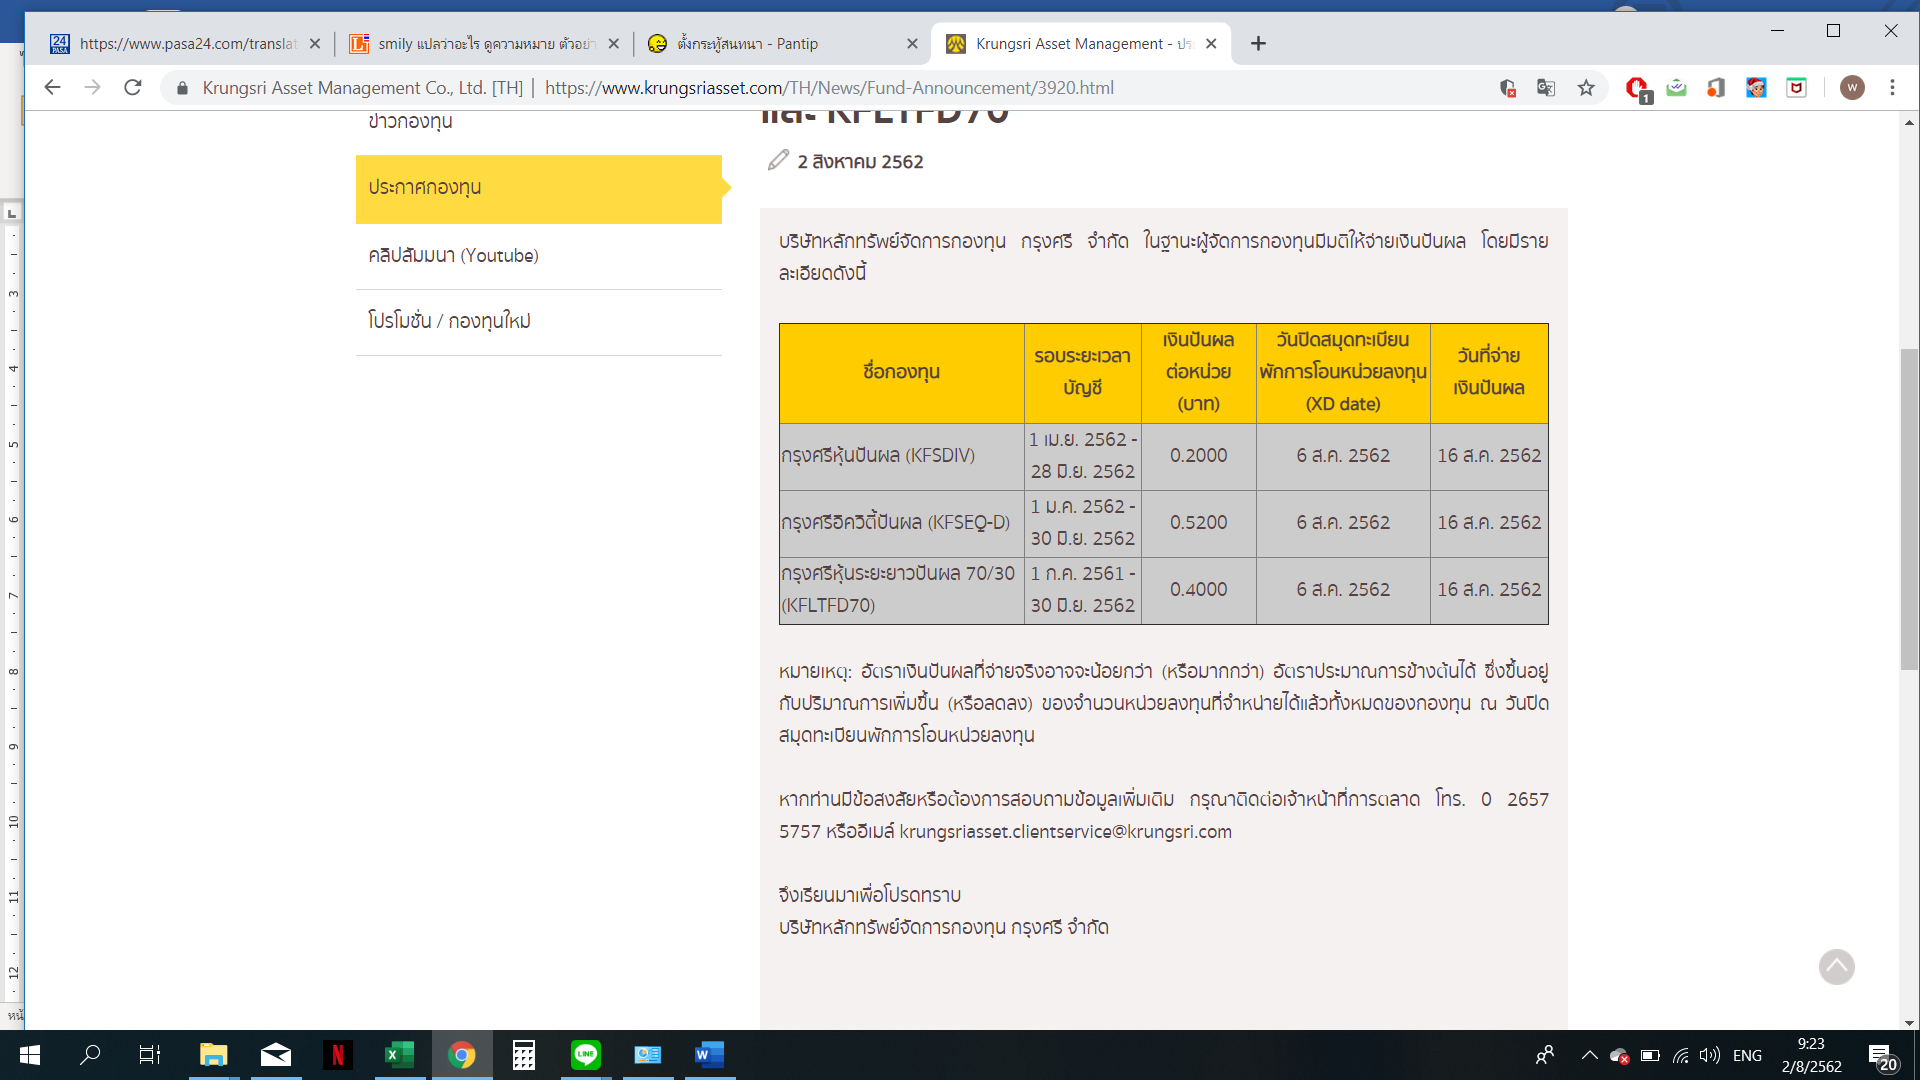Reload the Krungsri Asset page
This screenshot has width=1920, height=1080.
[133, 88]
